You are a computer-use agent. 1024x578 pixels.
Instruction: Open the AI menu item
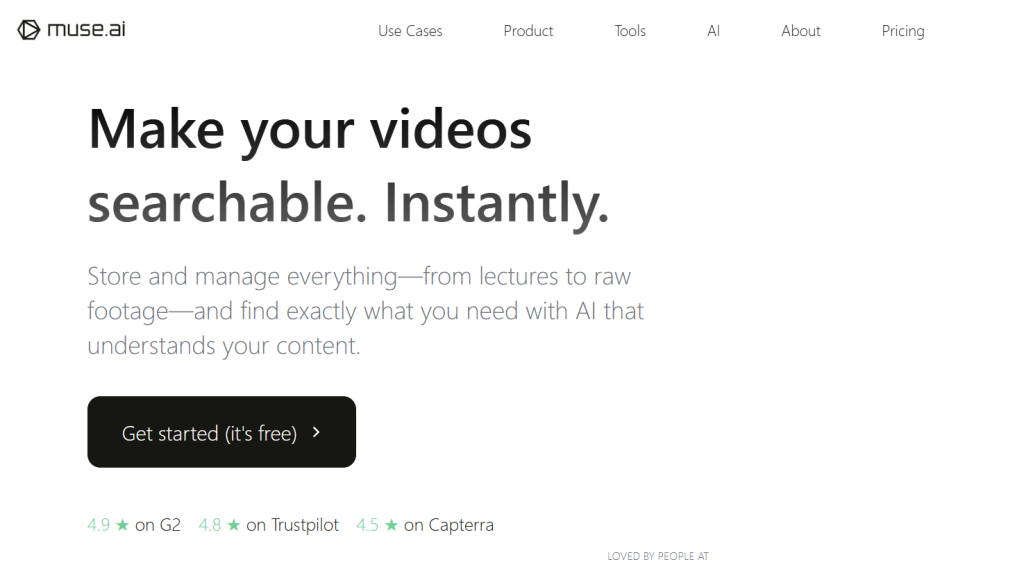(x=713, y=31)
